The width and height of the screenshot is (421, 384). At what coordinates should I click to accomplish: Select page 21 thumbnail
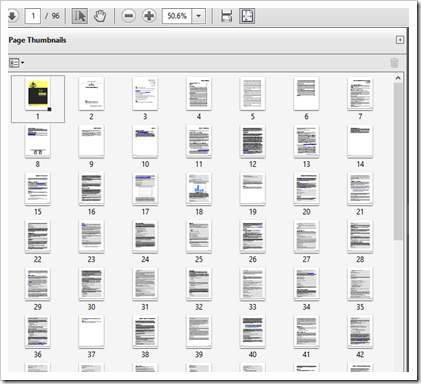(360, 189)
